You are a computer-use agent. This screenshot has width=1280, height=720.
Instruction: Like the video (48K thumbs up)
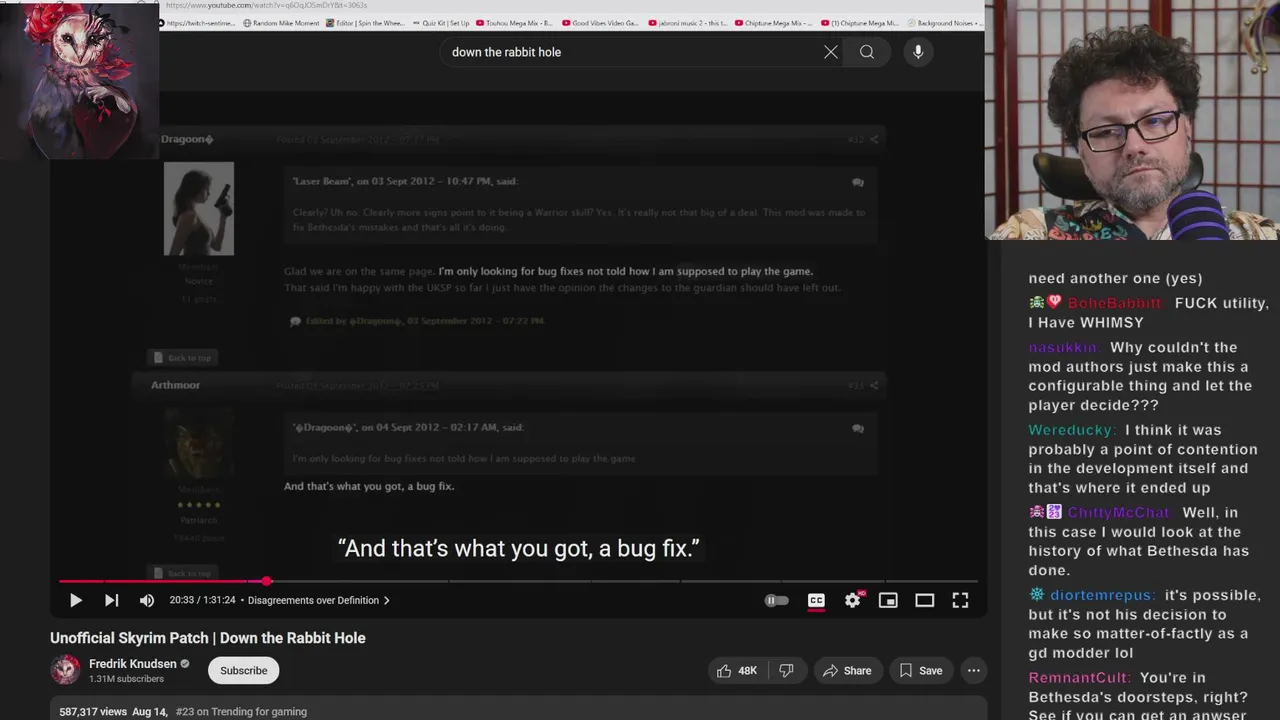[x=737, y=671]
